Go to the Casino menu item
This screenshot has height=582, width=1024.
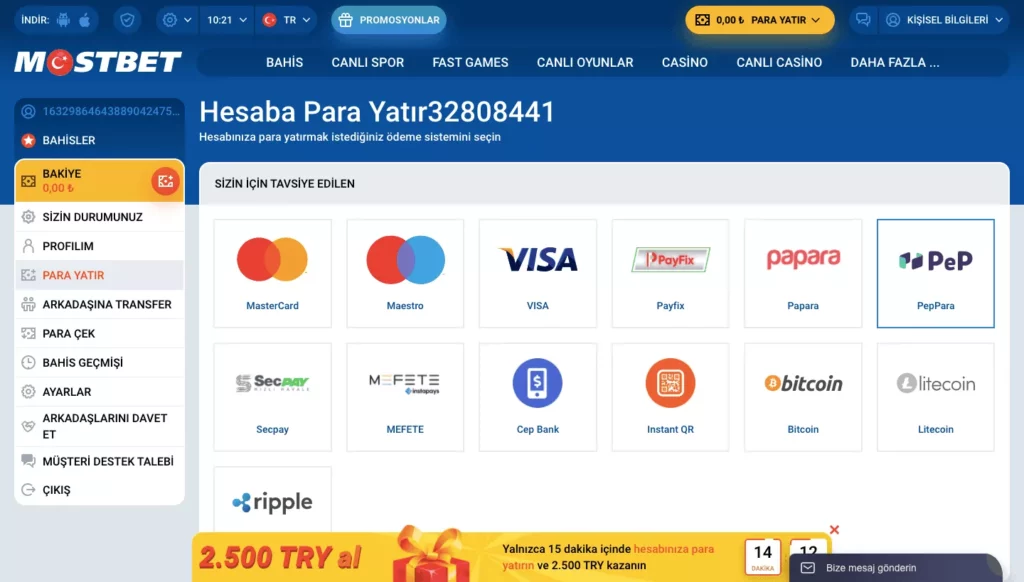point(684,63)
